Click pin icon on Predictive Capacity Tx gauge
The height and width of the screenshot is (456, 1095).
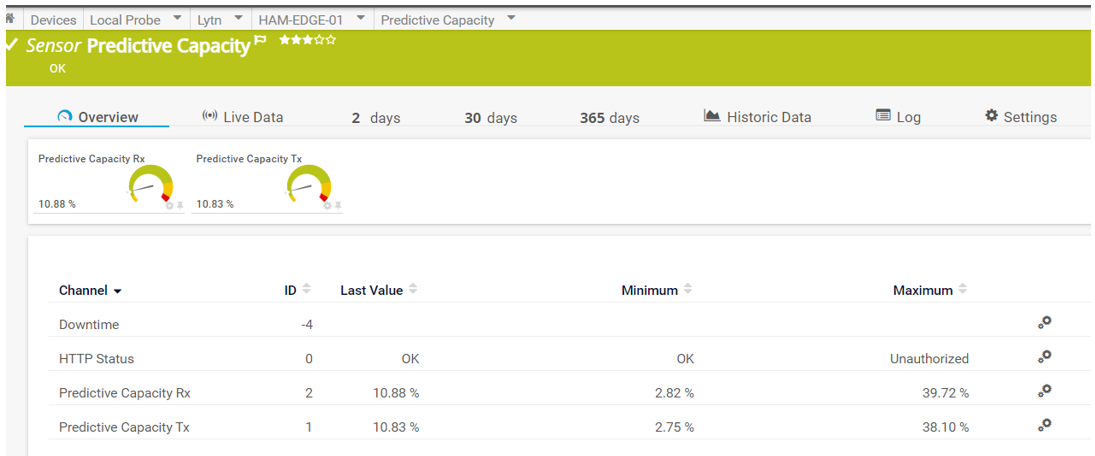point(338,205)
